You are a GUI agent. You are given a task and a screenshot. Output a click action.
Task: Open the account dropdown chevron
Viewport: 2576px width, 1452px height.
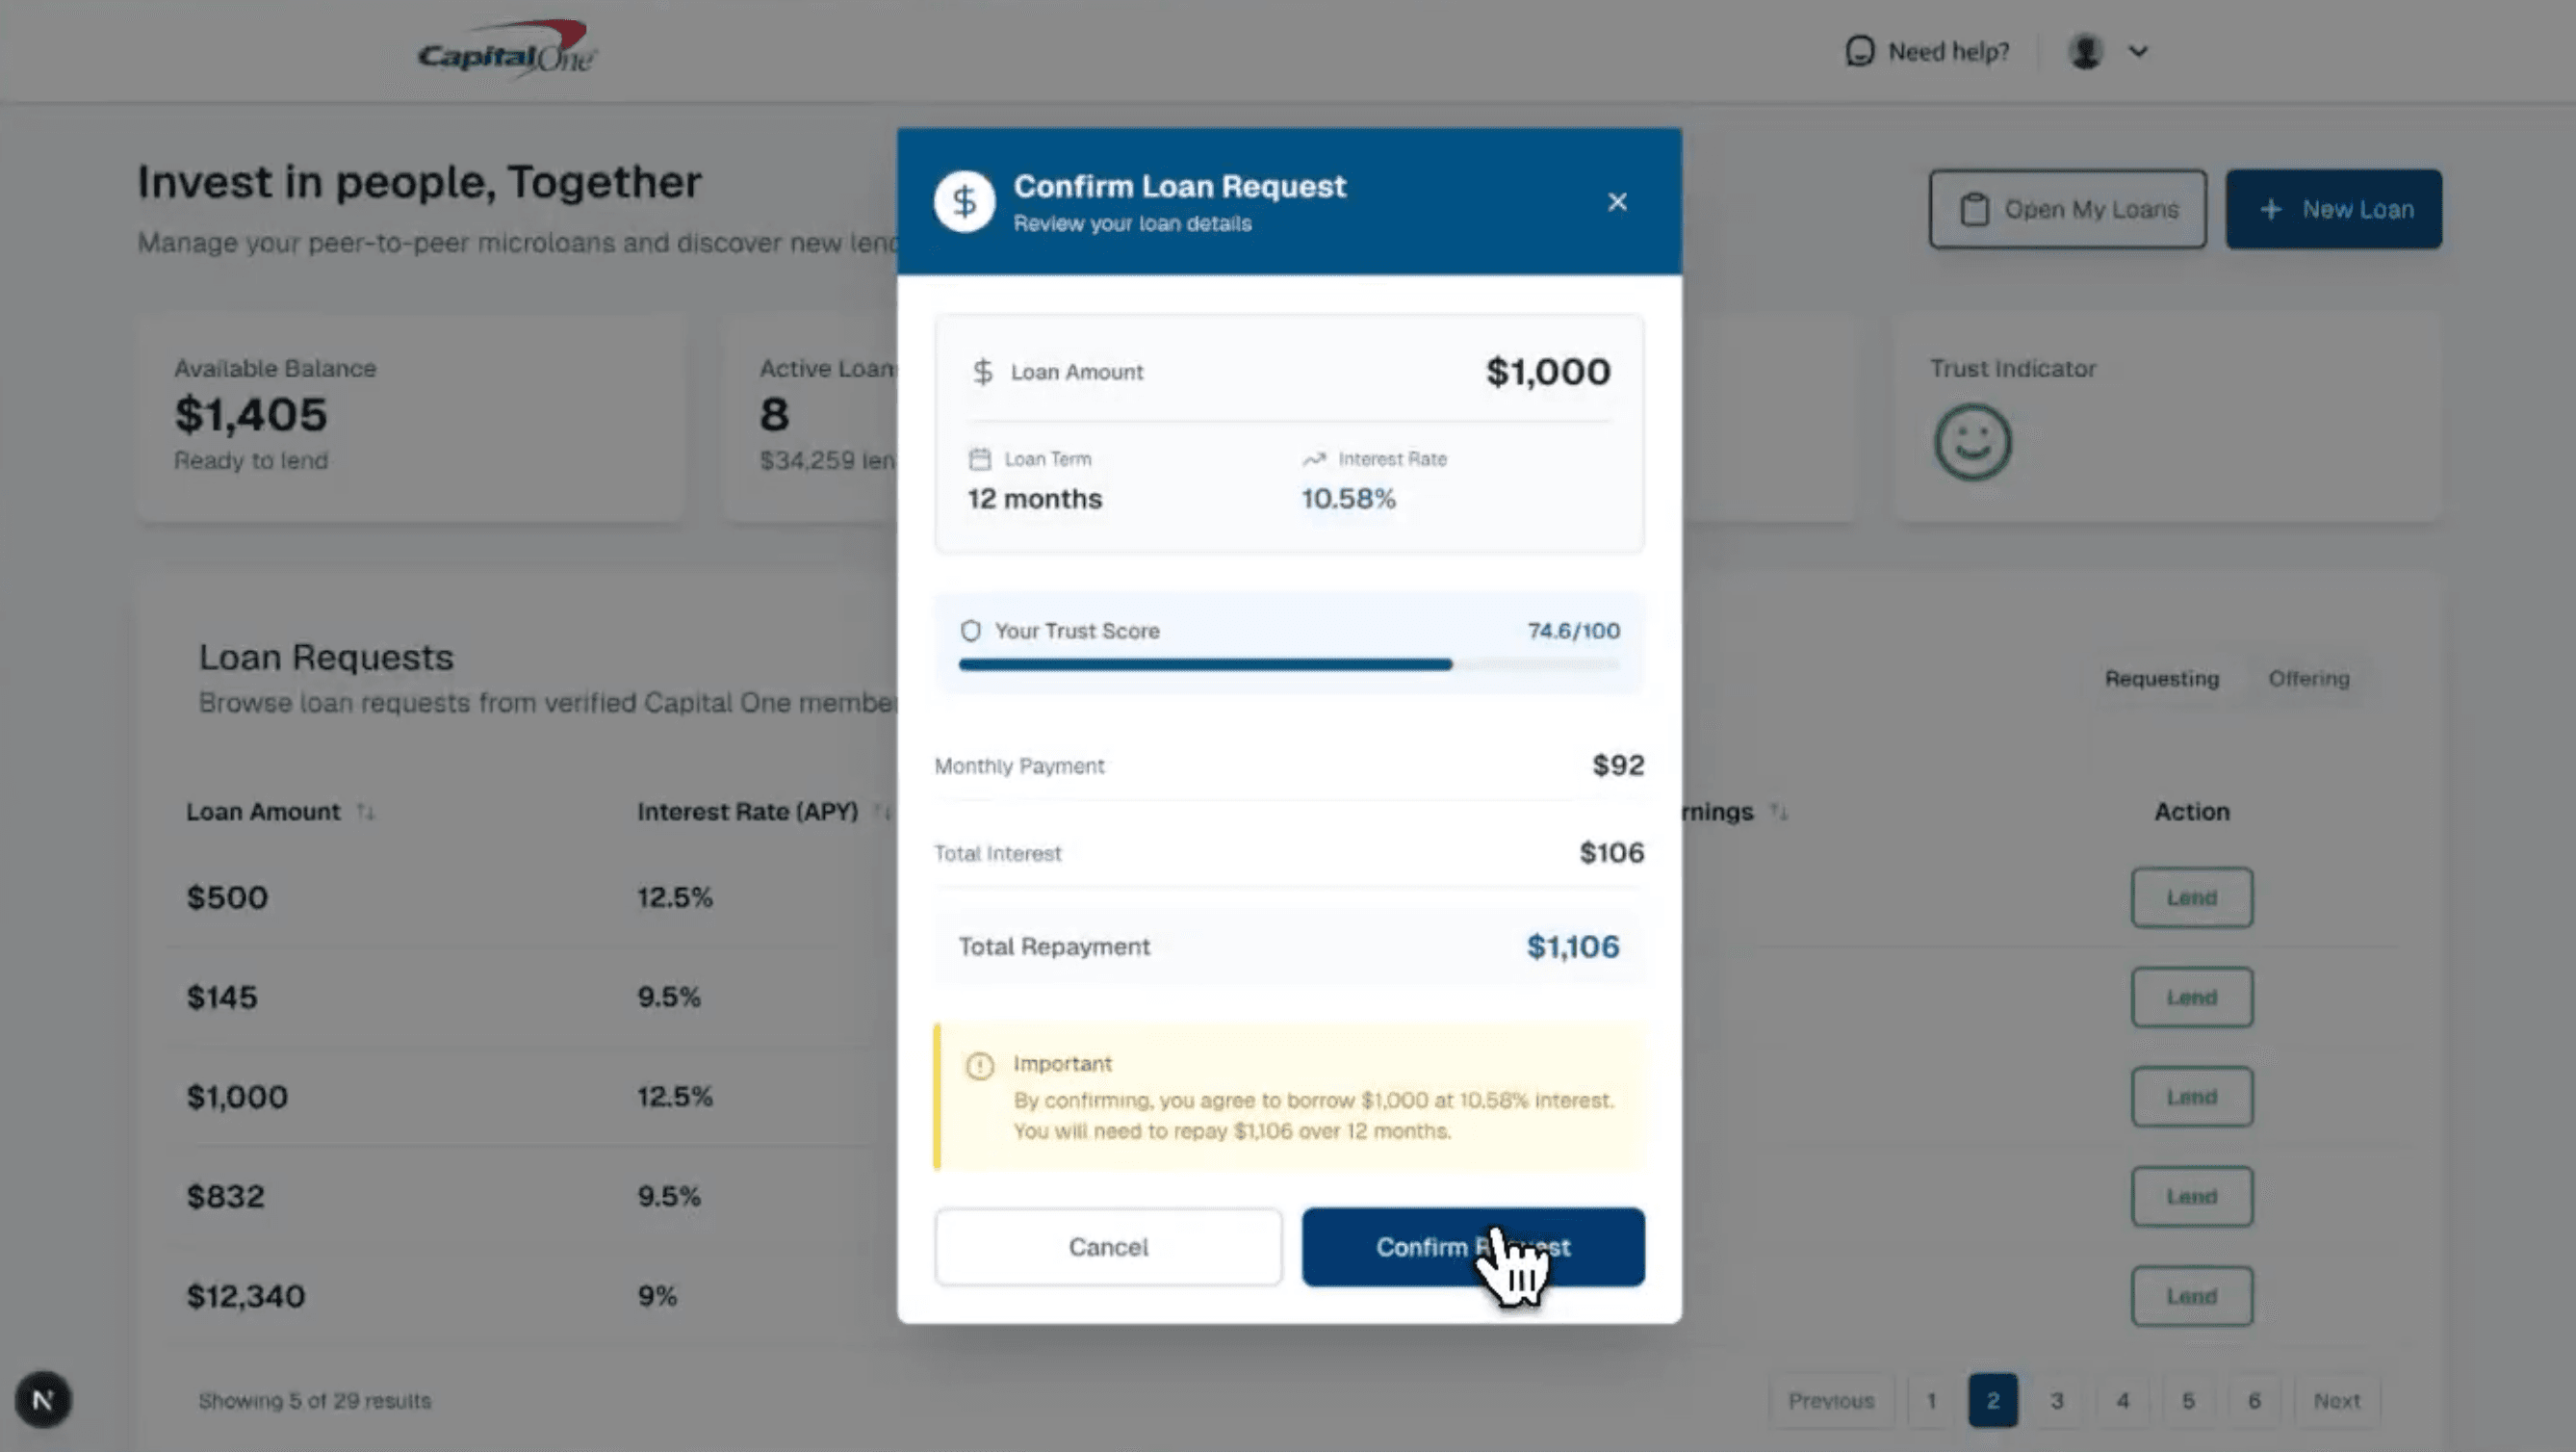(x=2138, y=51)
